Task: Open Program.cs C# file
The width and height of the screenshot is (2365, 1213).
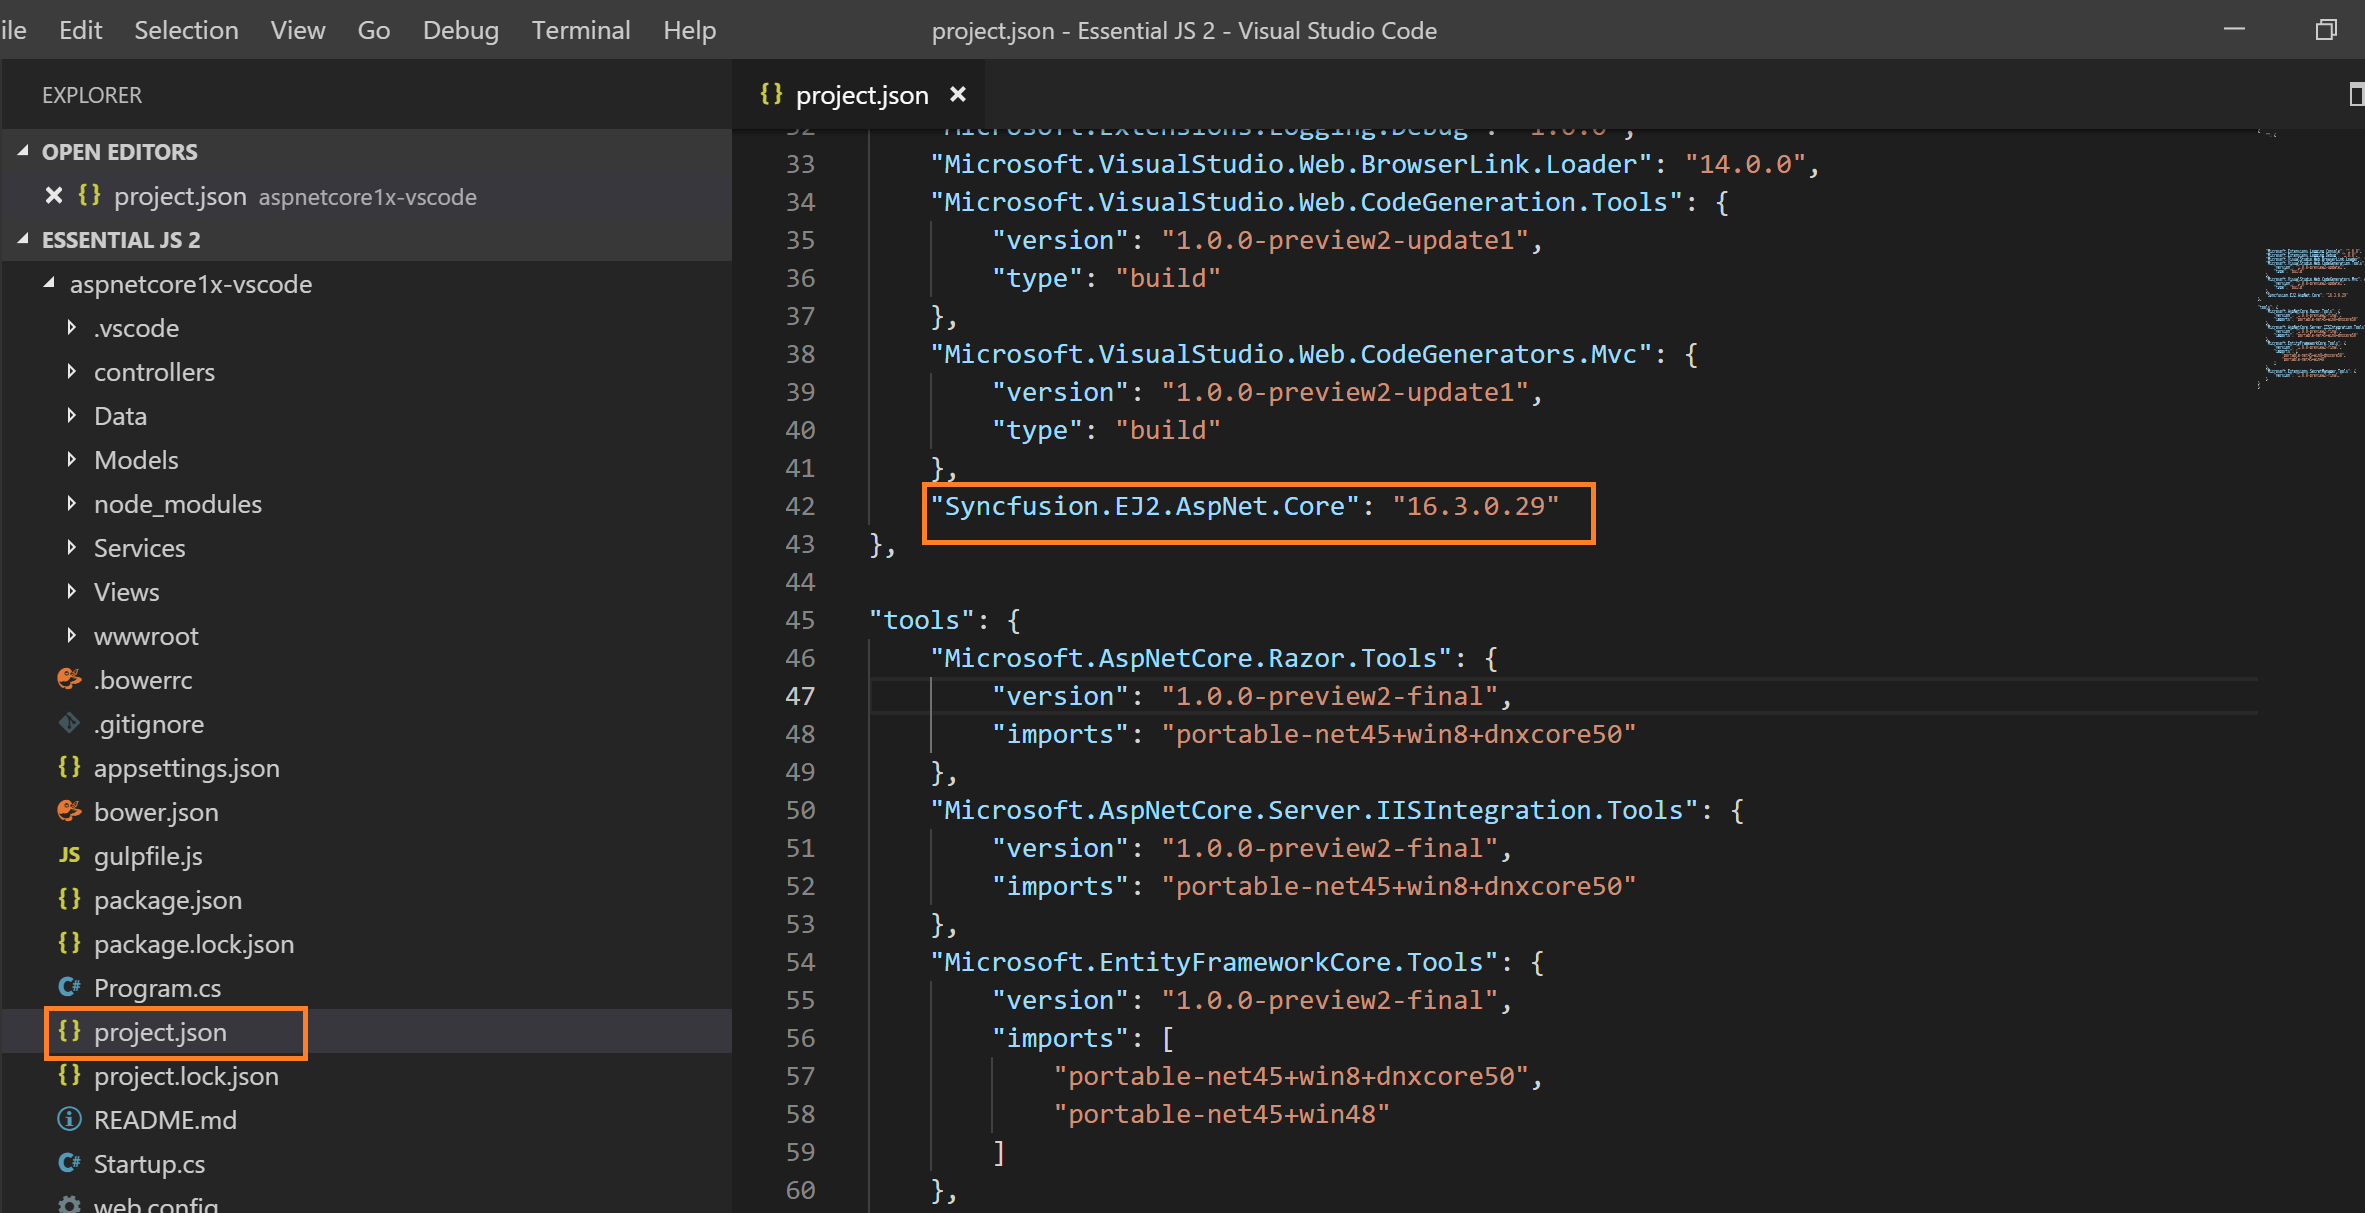Action: click(x=157, y=988)
